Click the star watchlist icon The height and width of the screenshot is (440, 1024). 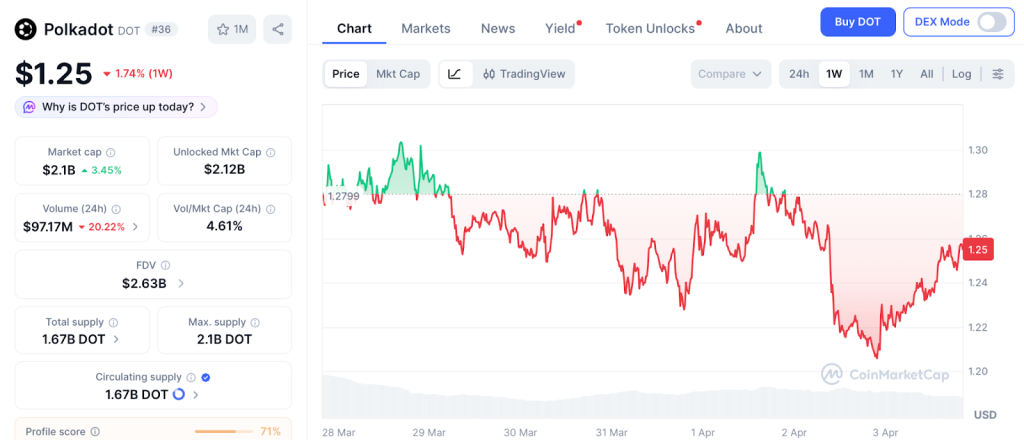point(224,29)
